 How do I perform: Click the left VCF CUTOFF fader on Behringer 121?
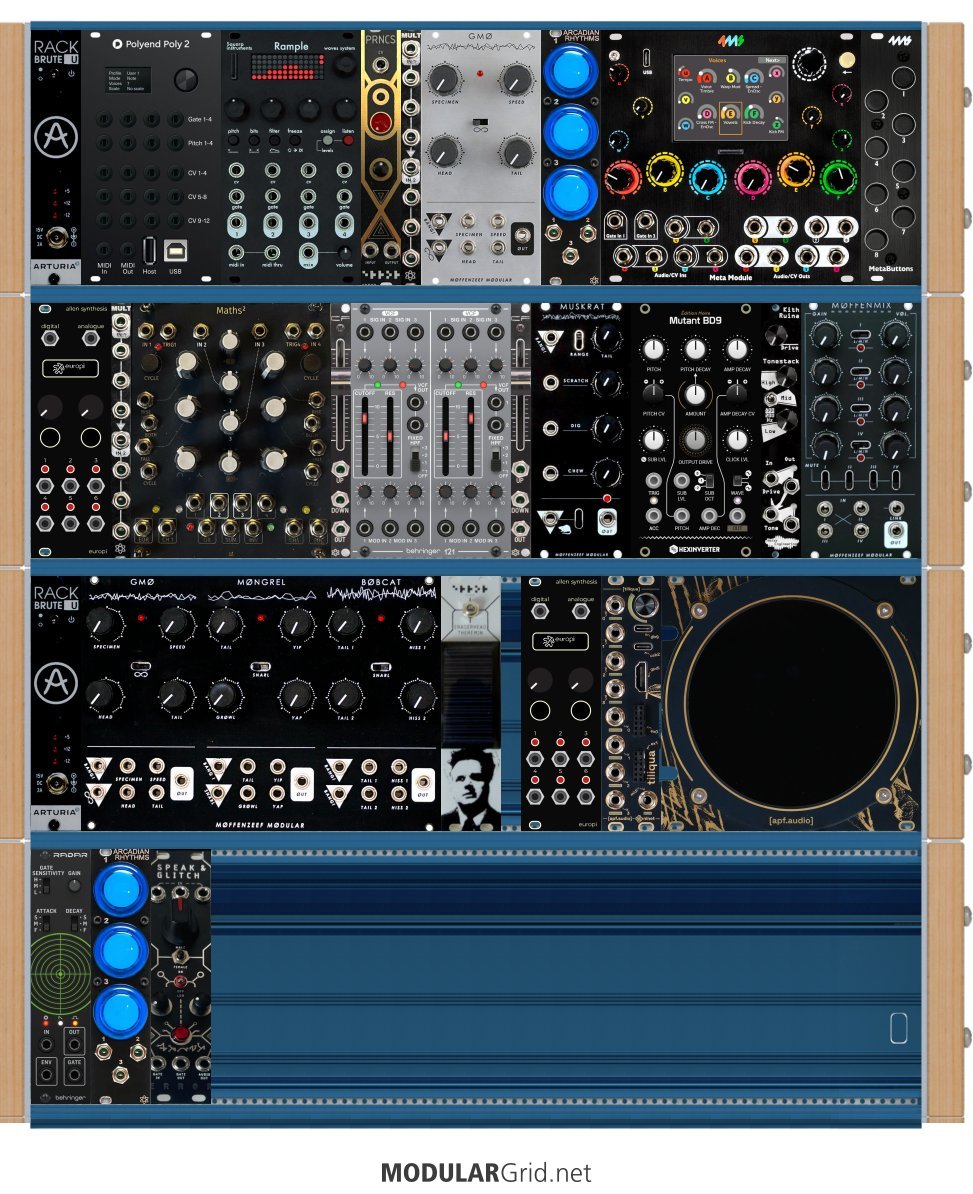[365, 436]
